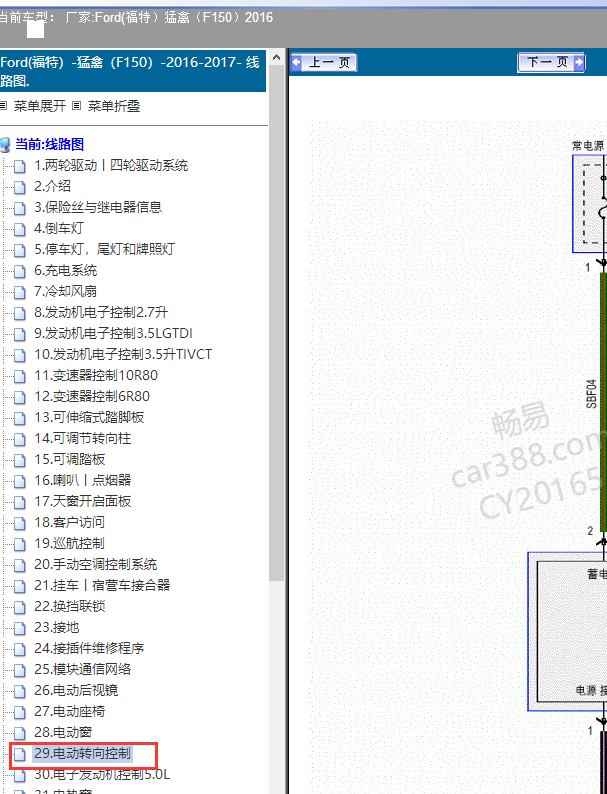Open 3.保险丝与继电器信息
The image size is (607, 794).
point(98,207)
